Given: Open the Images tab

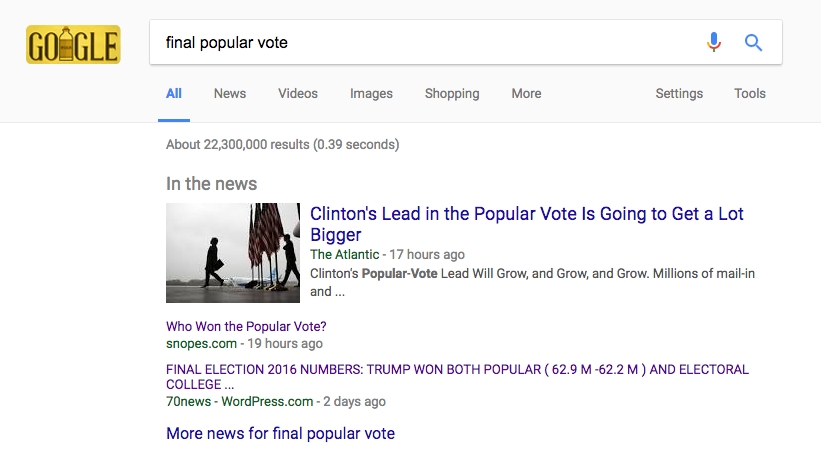Looking at the screenshot, I should [x=371, y=94].
